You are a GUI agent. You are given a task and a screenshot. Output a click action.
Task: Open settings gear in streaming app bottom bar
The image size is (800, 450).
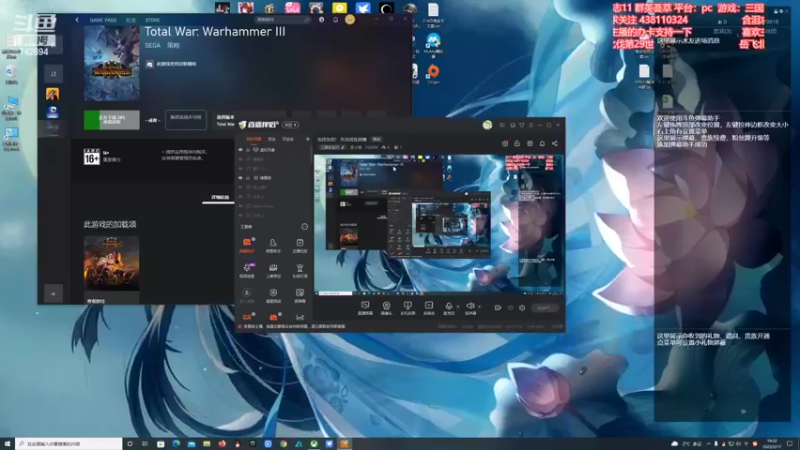pyautogui.click(x=522, y=308)
